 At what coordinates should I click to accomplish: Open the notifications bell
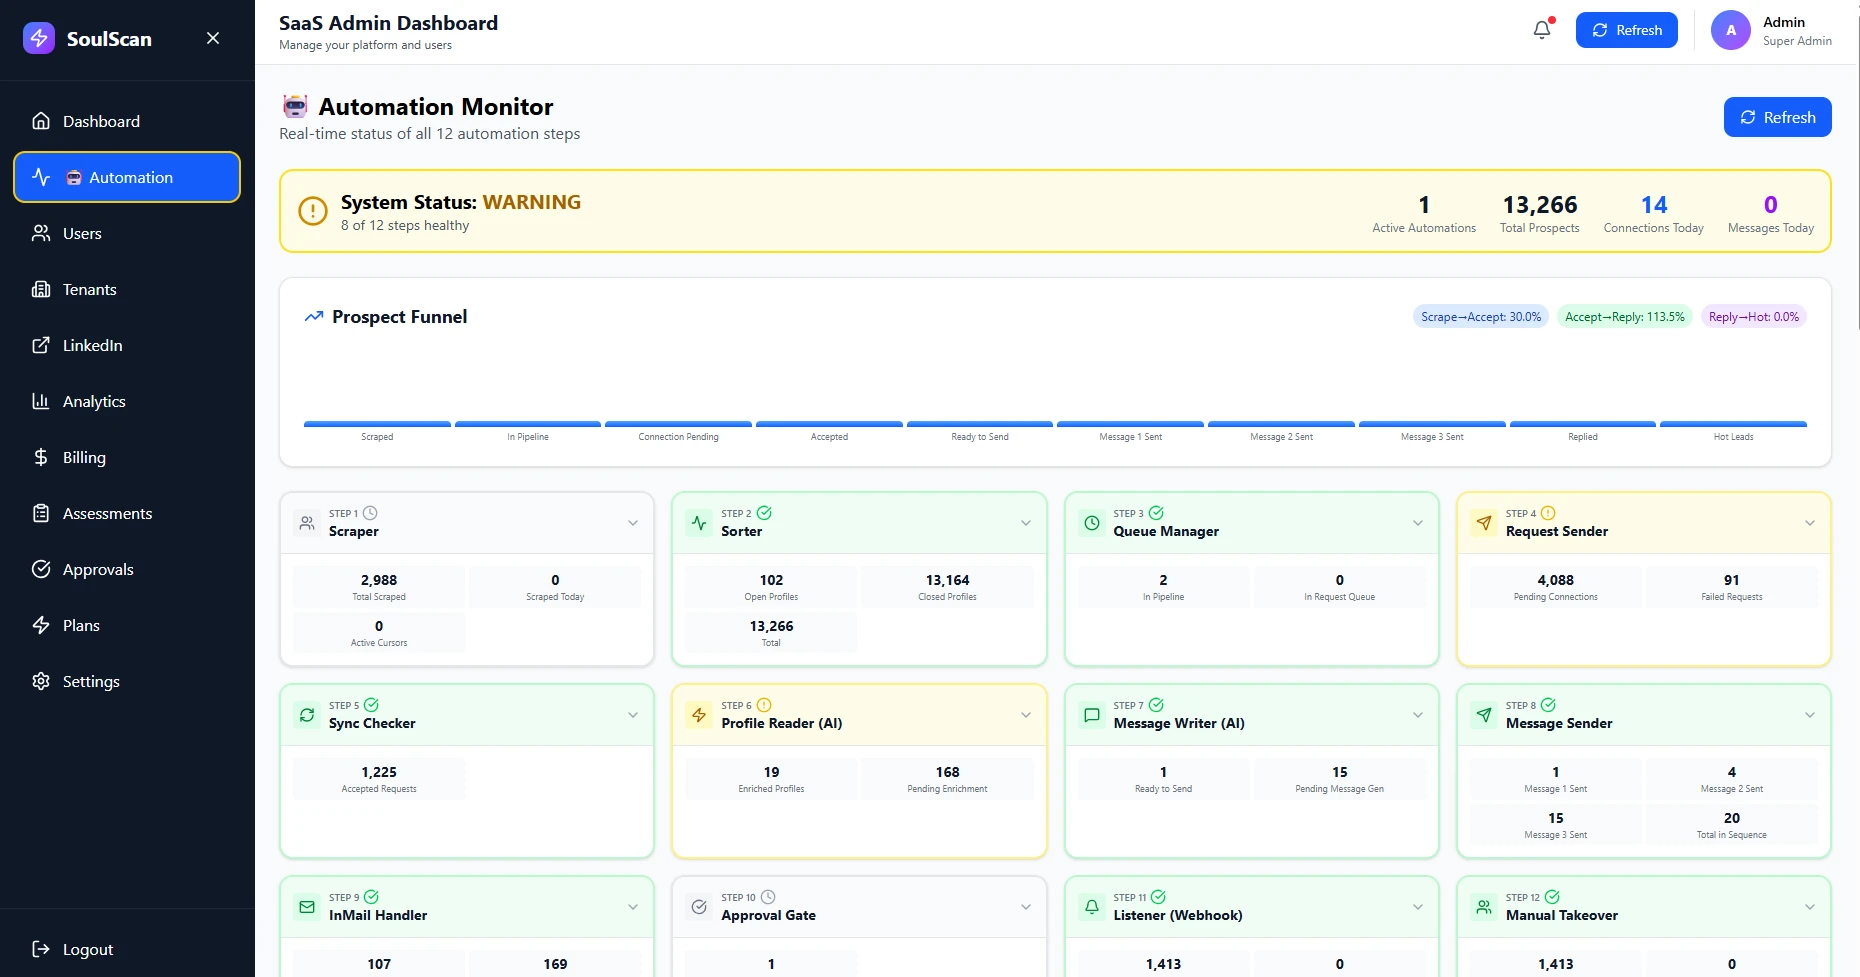(1542, 30)
